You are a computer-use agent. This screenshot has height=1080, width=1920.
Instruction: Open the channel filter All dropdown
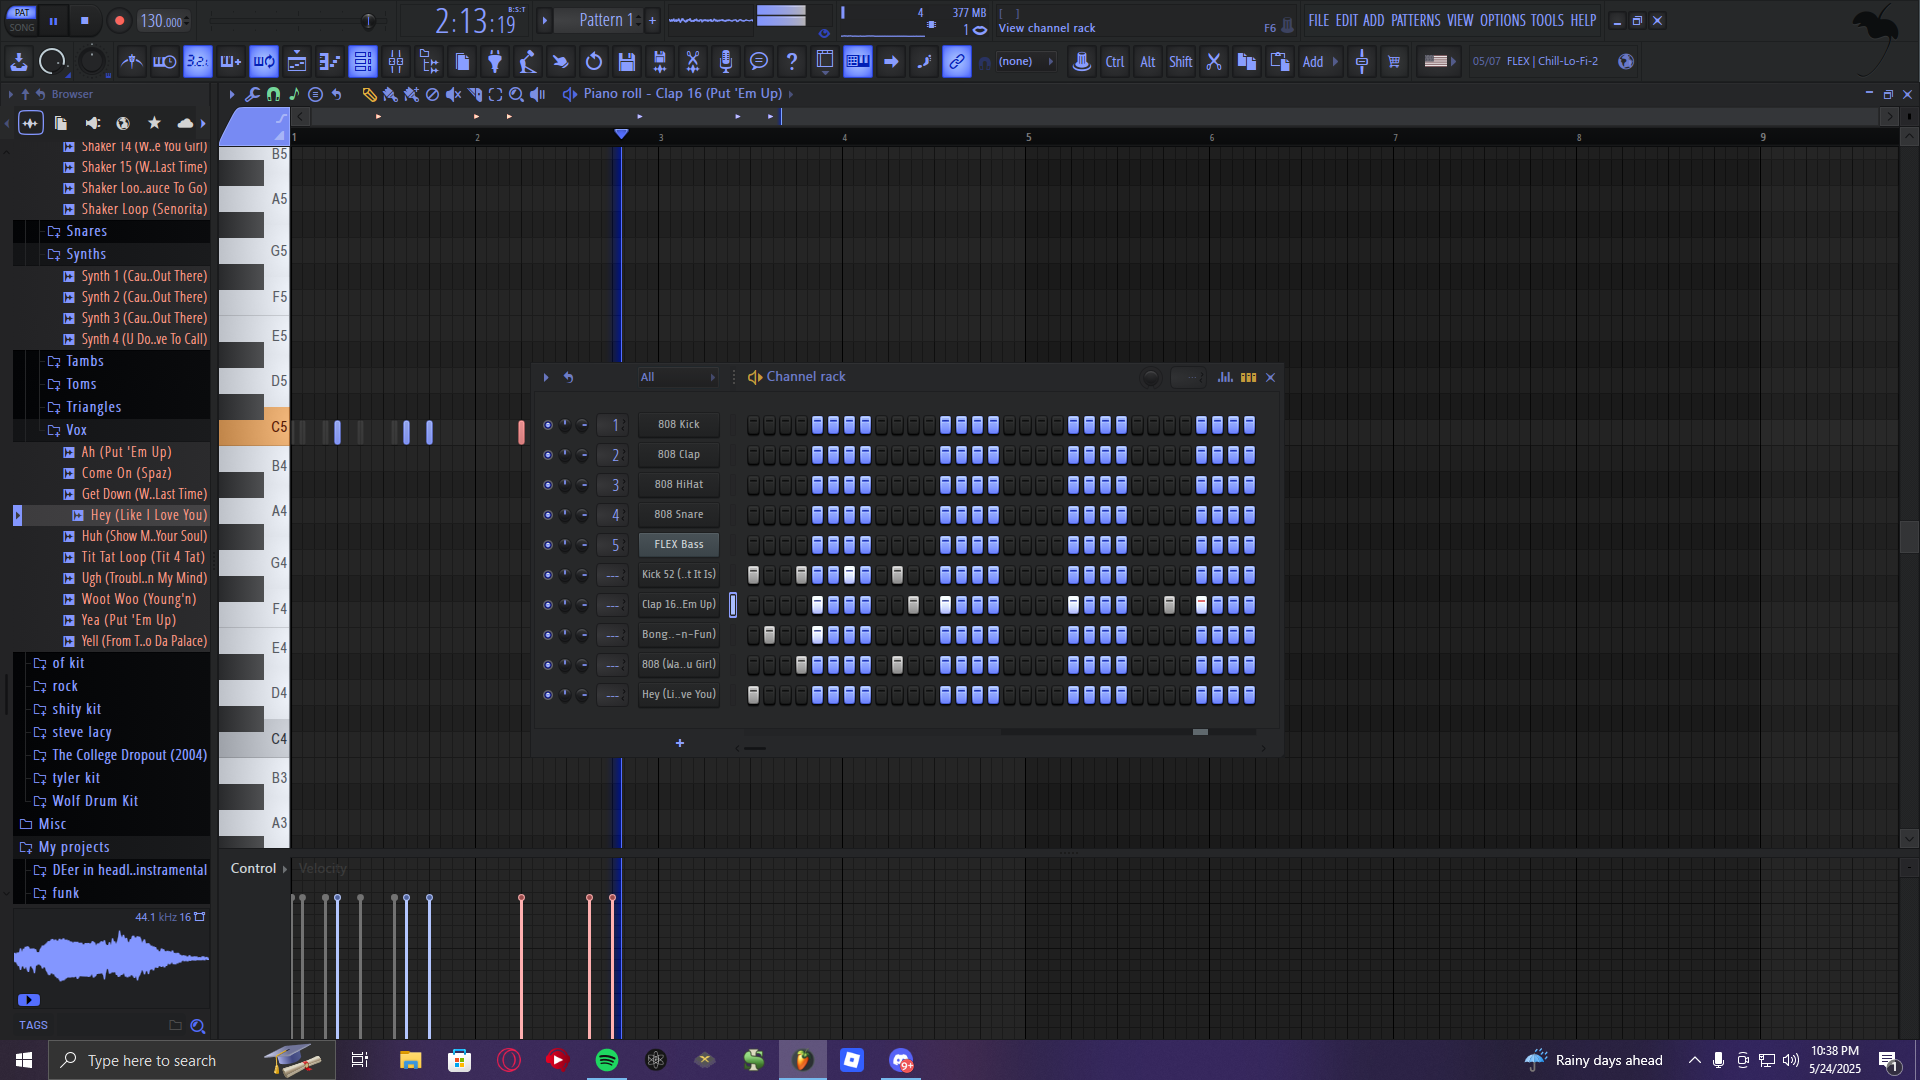tap(678, 377)
